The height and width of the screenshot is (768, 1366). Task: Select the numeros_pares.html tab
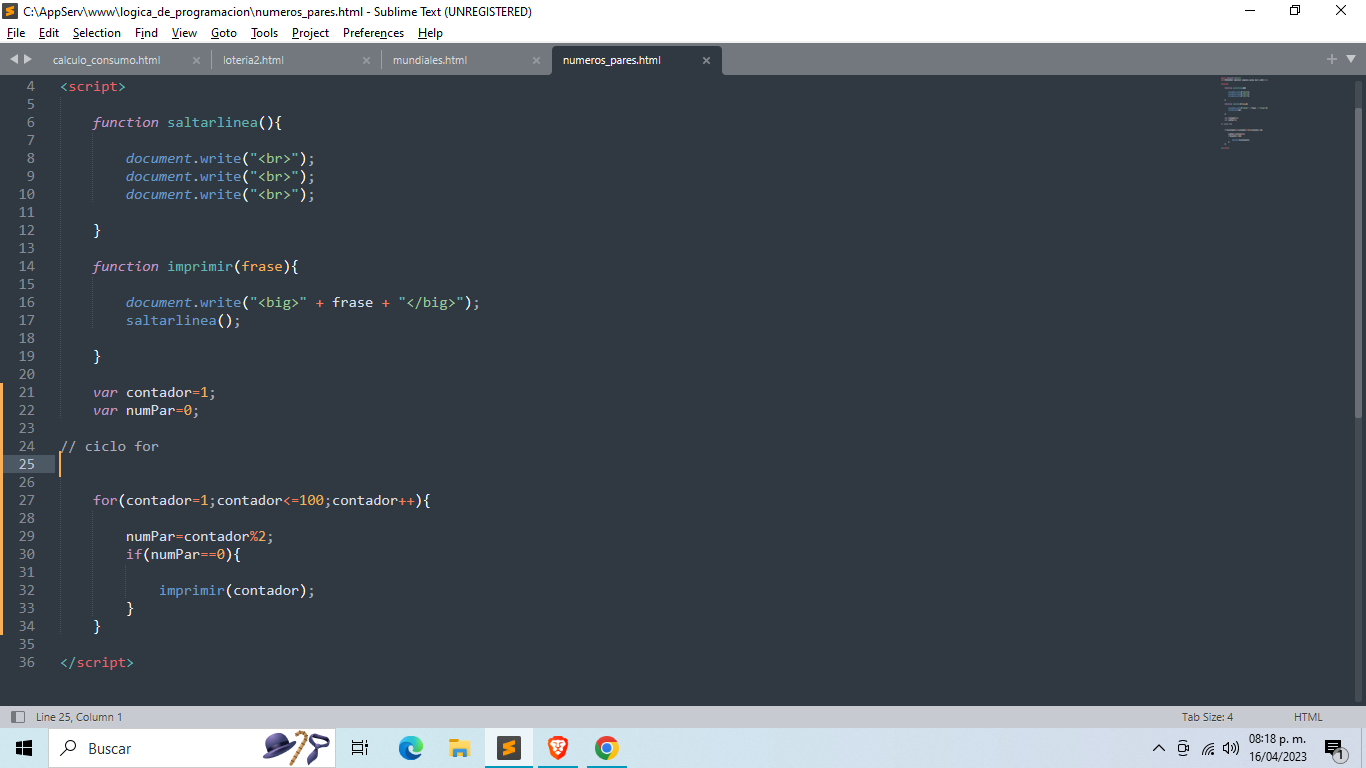coord(612,60)
